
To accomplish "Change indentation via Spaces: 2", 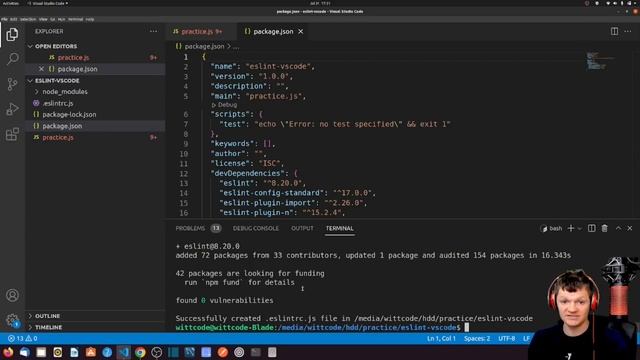I will [477, 338].
